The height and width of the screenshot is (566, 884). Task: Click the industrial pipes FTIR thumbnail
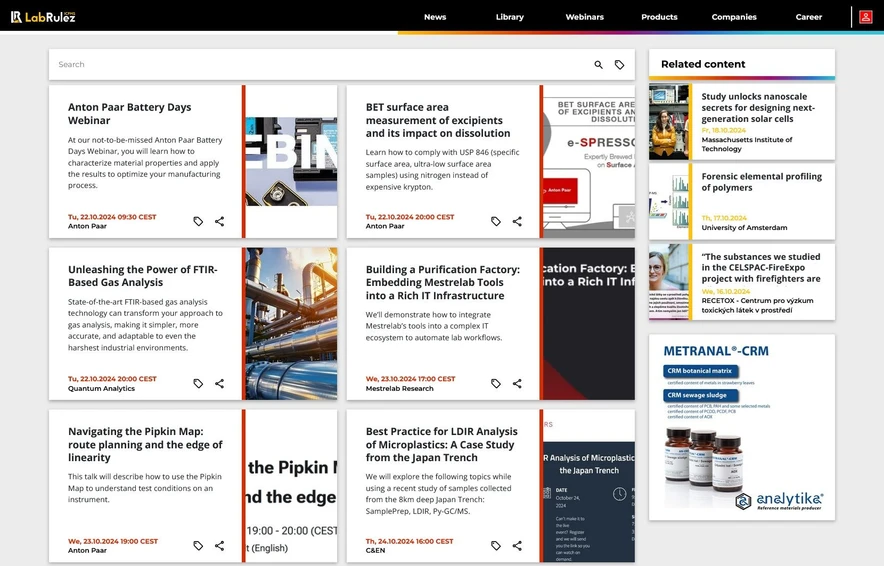pos(291,324)
